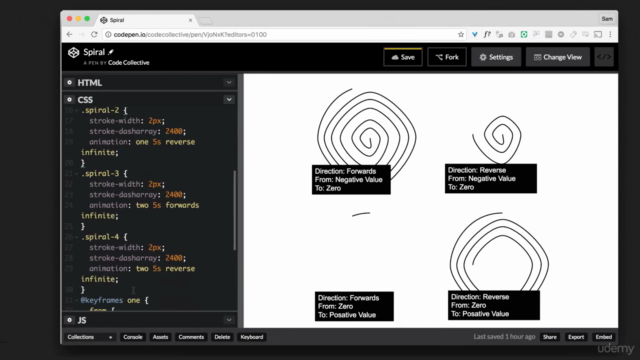640x360 pixels.
Task: Collapse @keyframes one fold arrow
Action: [77, 300]
